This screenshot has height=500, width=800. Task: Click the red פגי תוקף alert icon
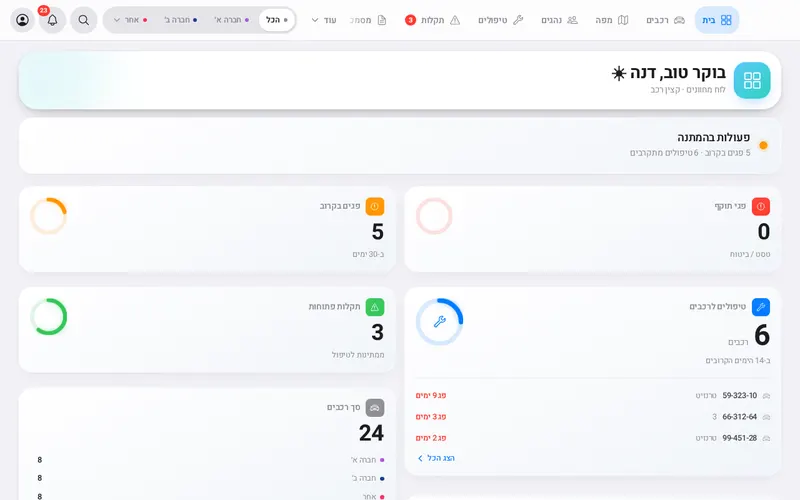tap(761, 206)
